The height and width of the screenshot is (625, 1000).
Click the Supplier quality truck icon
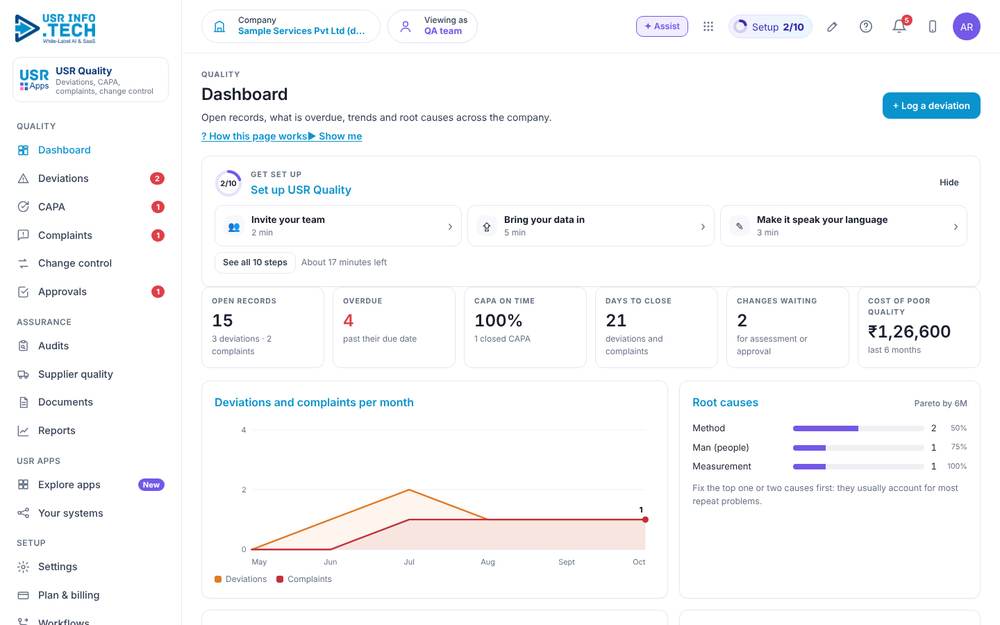[24, 374]
